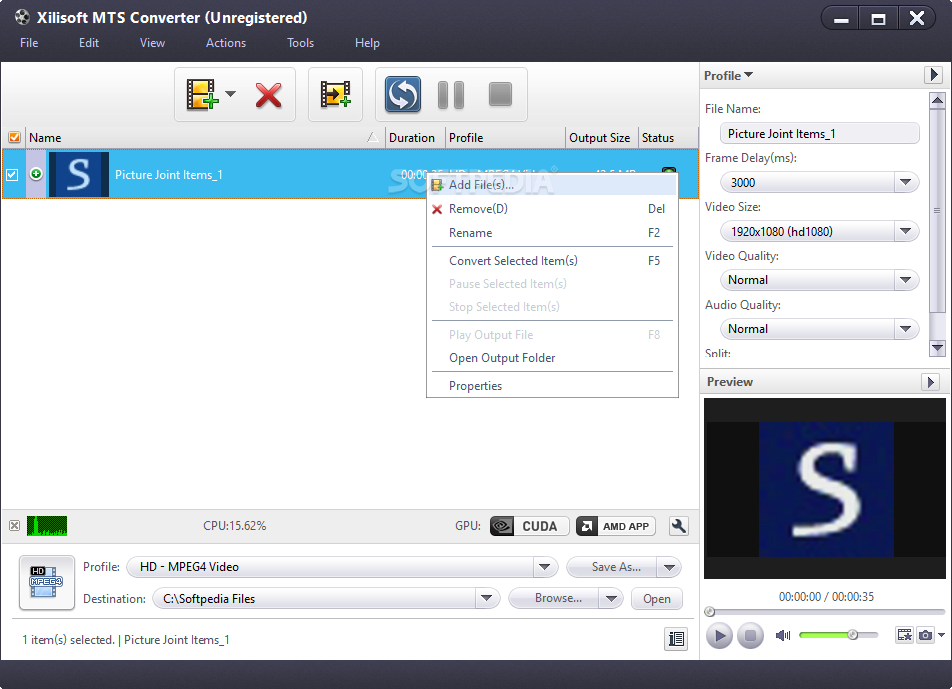Choose Add File(s)... in the context menu
This screenshot has height=689, width=952.
pos(552,185)
